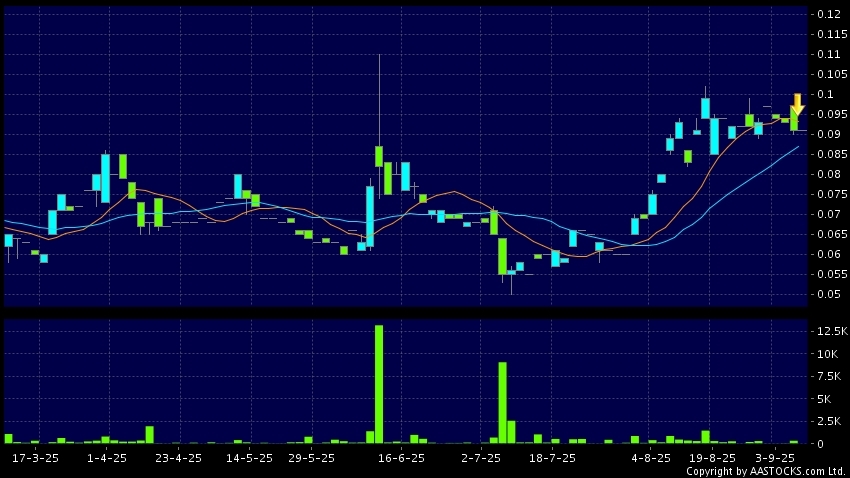Click the 0.07 price axis label
The image size is (850, 478).
click(829, 214)
